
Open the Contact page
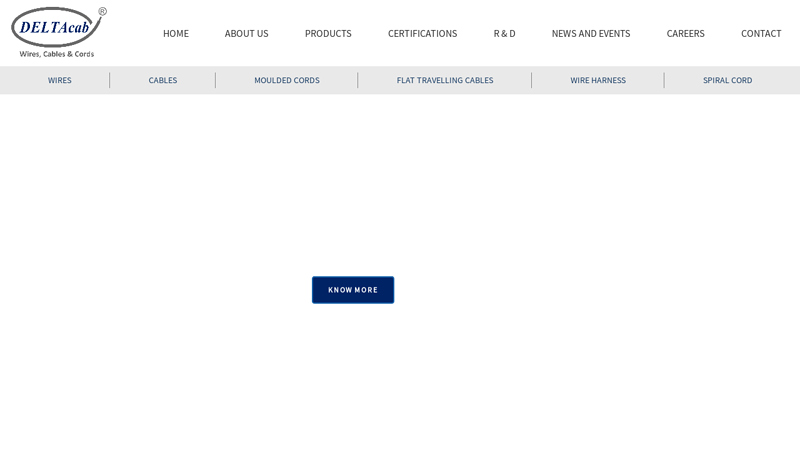(761, 34)
